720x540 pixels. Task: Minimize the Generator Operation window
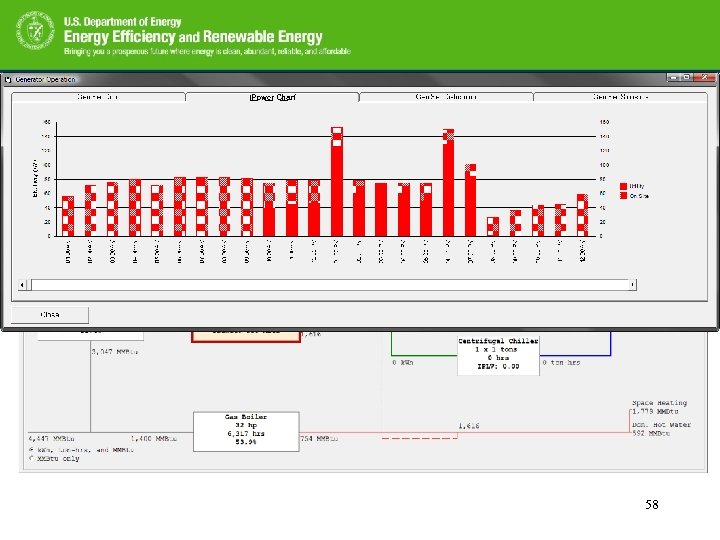pyautogui.click(x=673, y=78)
